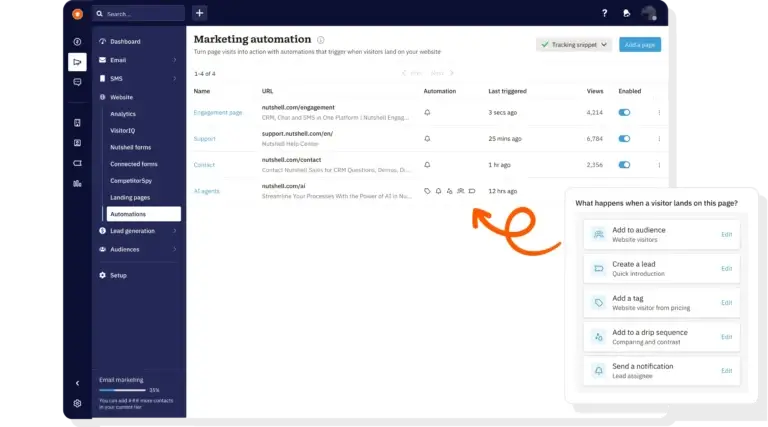Open the Support page link
The width and height of the screenshot is (768, 427).
(205, 139)
